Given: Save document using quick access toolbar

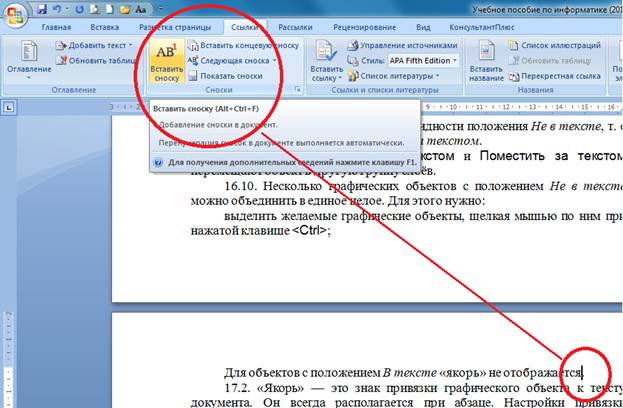Looking at the screenshot, I should pos(42,8).
